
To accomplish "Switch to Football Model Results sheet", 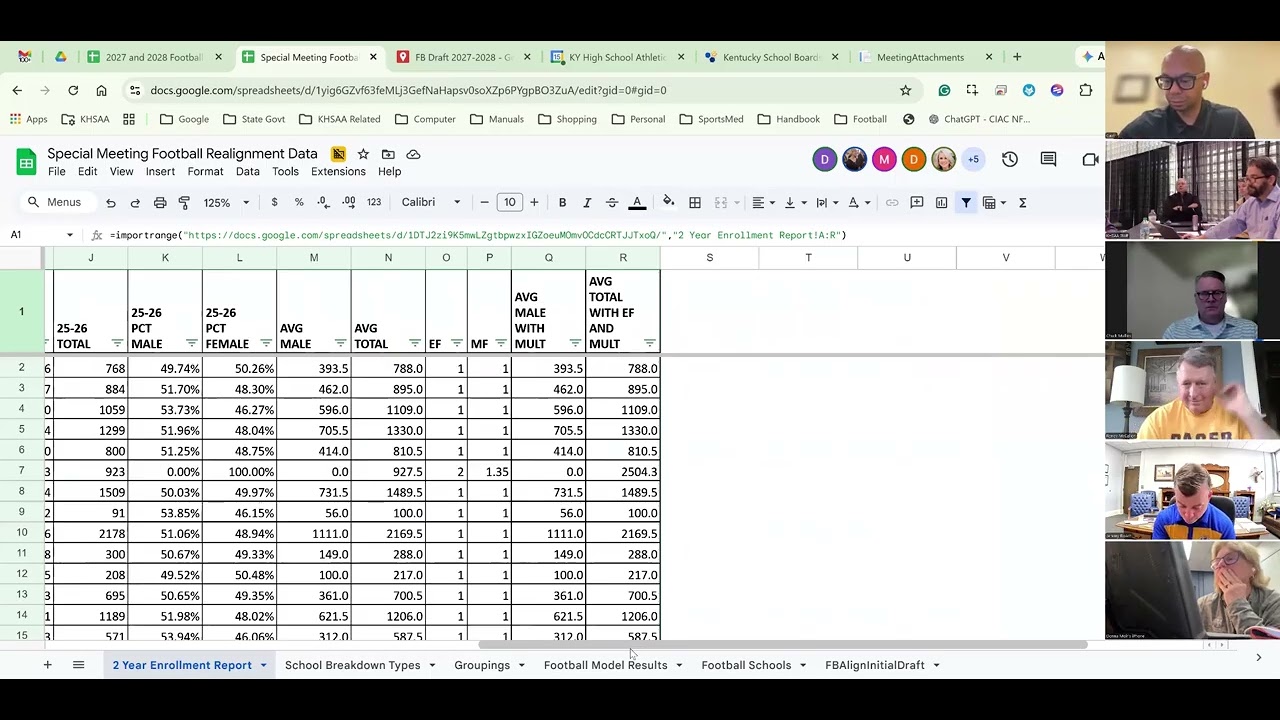I will pos(605,665).
